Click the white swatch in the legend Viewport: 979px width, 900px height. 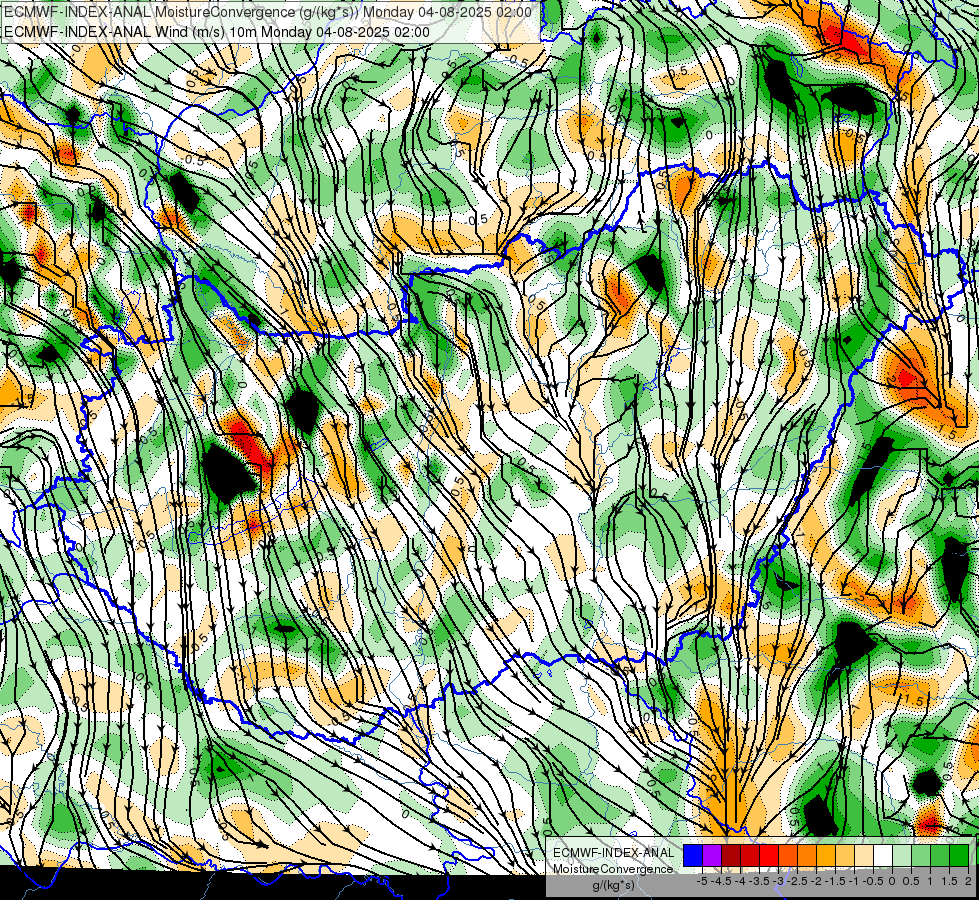[883, 856]
